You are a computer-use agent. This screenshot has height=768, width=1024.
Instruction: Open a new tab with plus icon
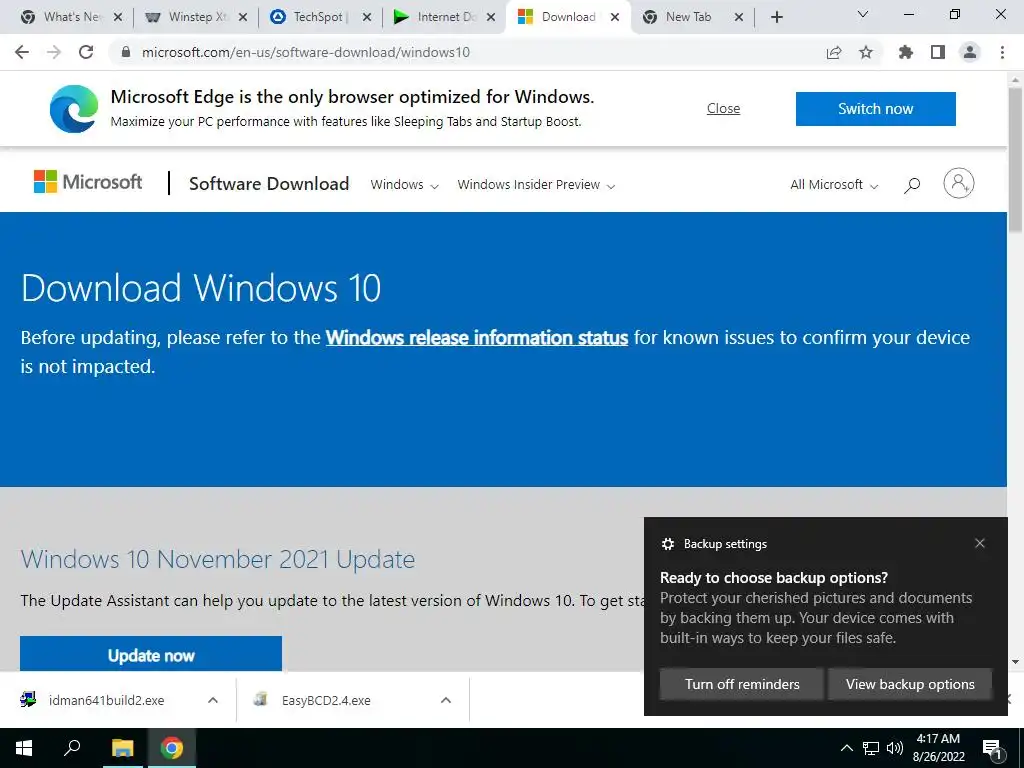776,17
